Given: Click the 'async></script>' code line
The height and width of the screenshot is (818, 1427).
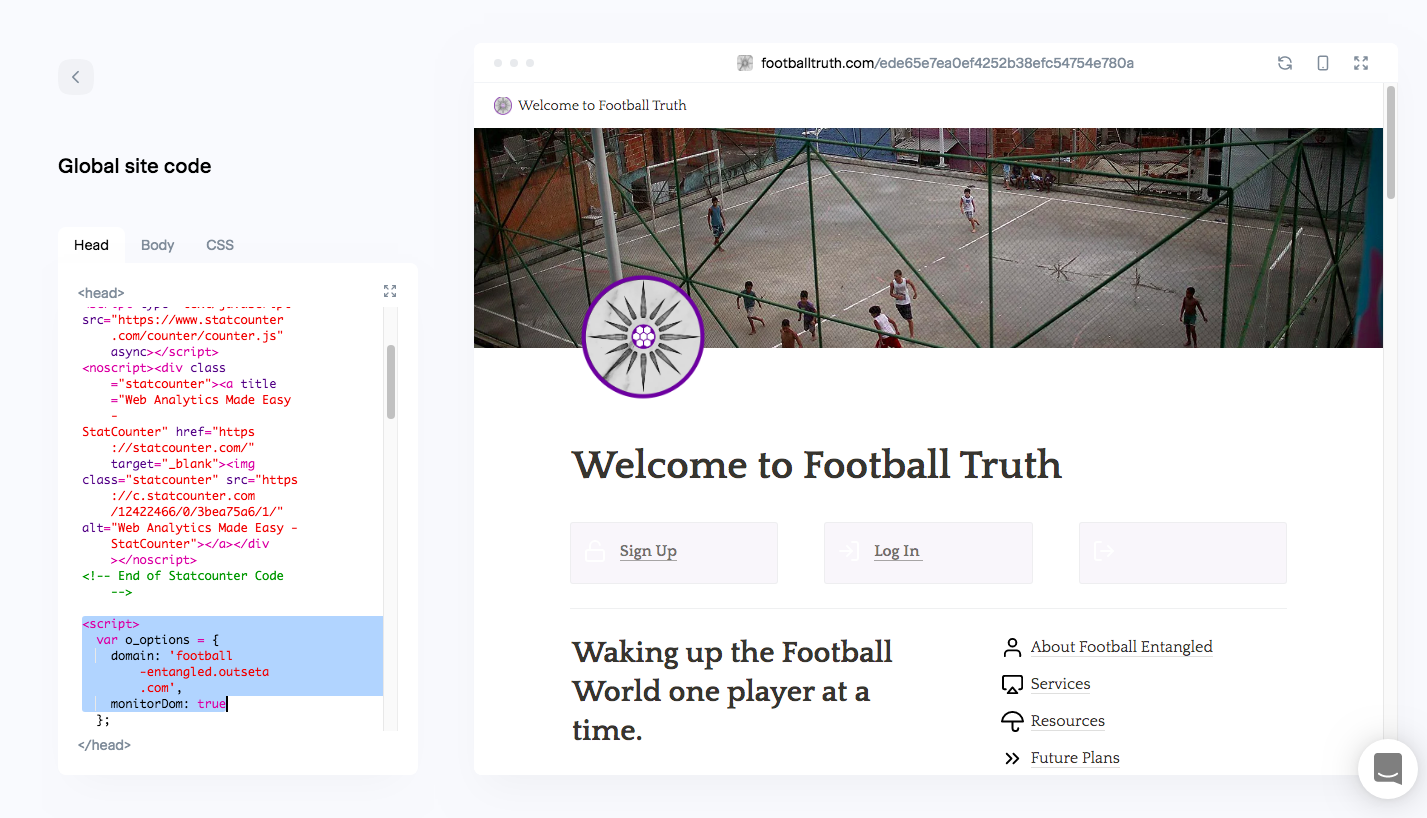Looking at the screenshot, I should point(165,352).
